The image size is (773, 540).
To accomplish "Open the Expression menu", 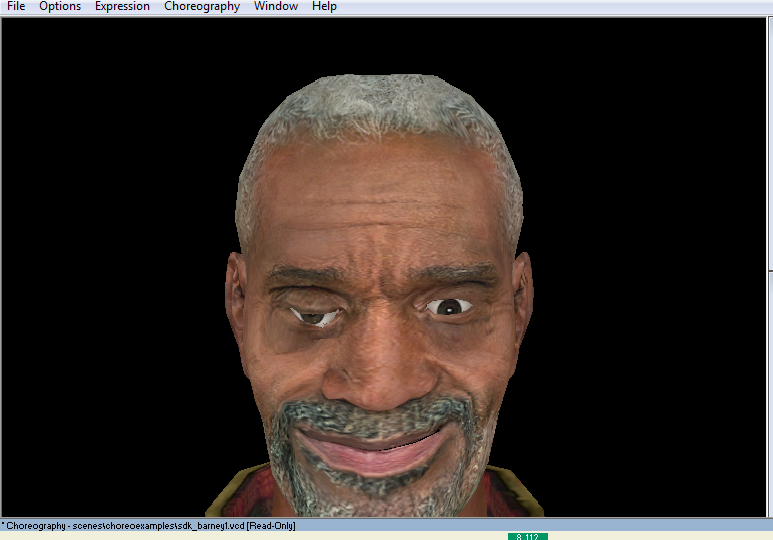I will coord(122,6).
